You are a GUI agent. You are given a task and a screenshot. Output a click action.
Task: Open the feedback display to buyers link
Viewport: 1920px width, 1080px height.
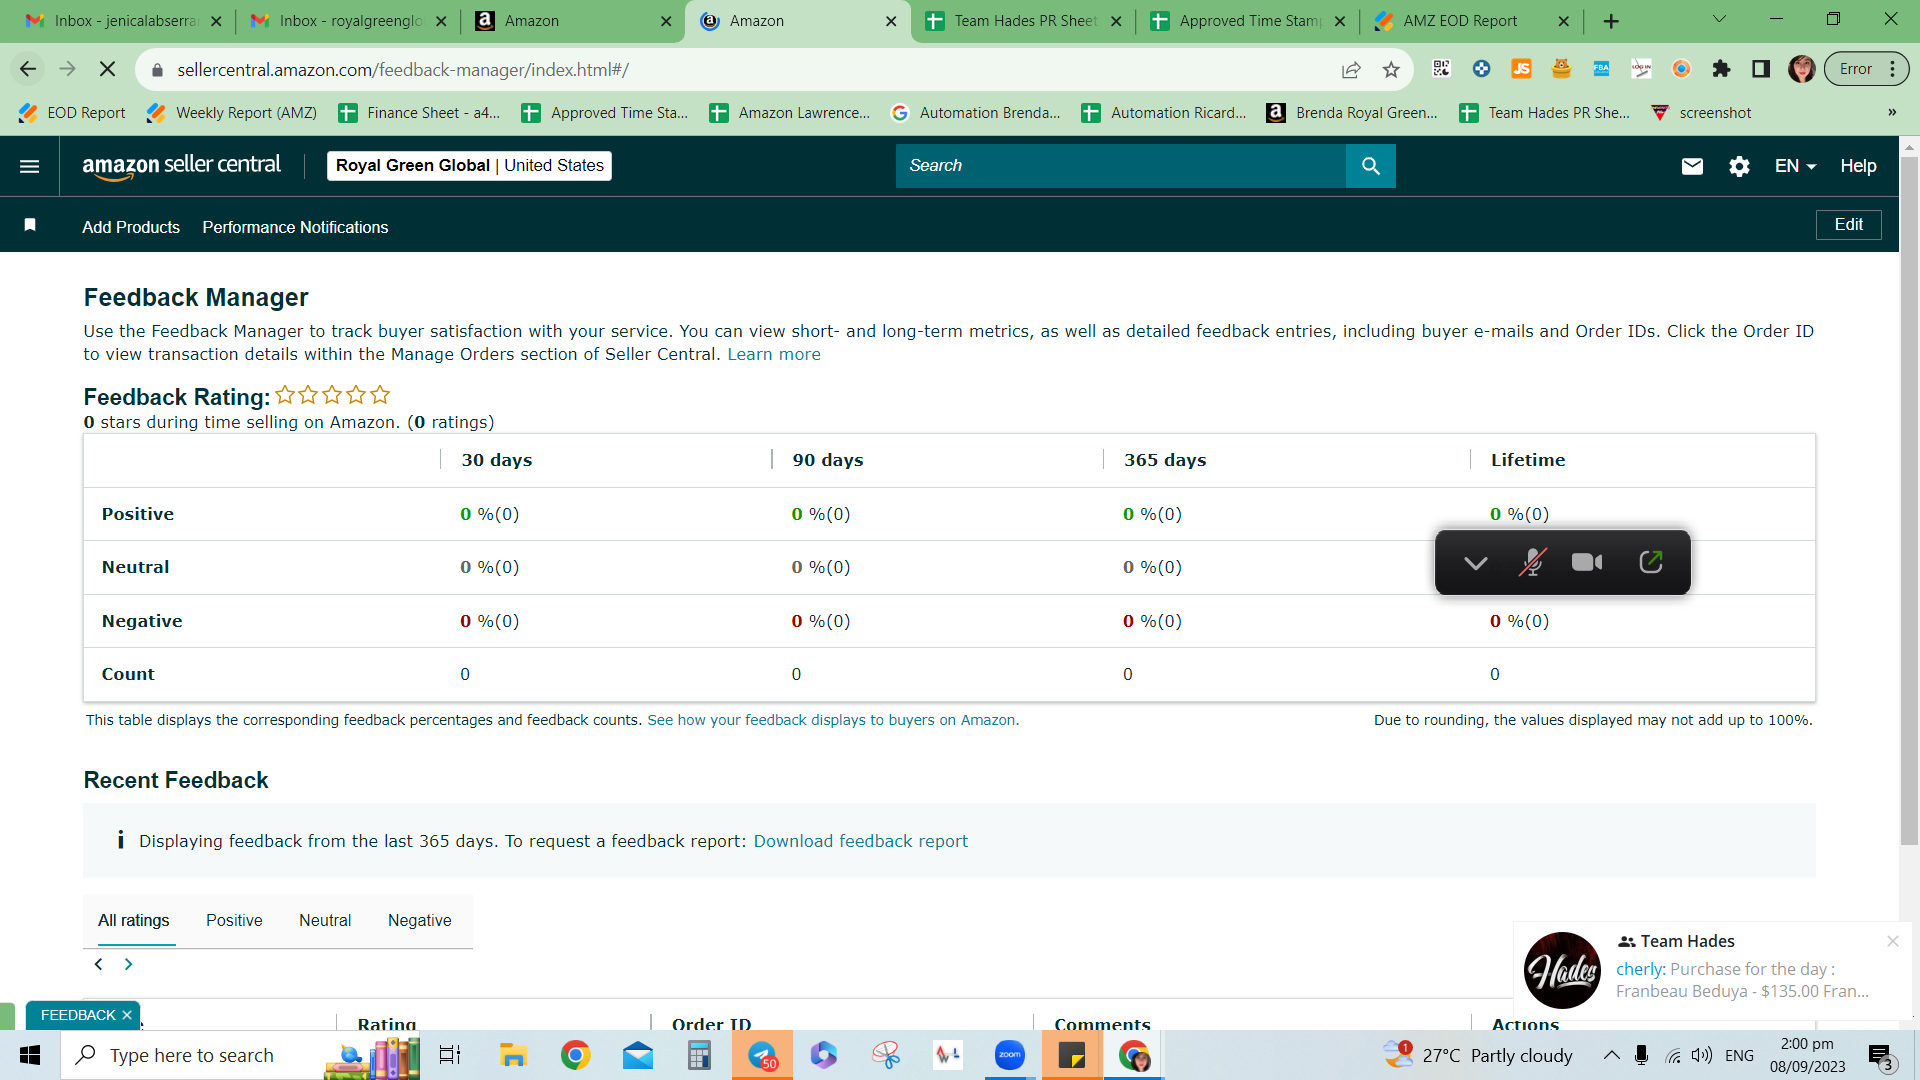pyautogui.click(x=831, y=720)
